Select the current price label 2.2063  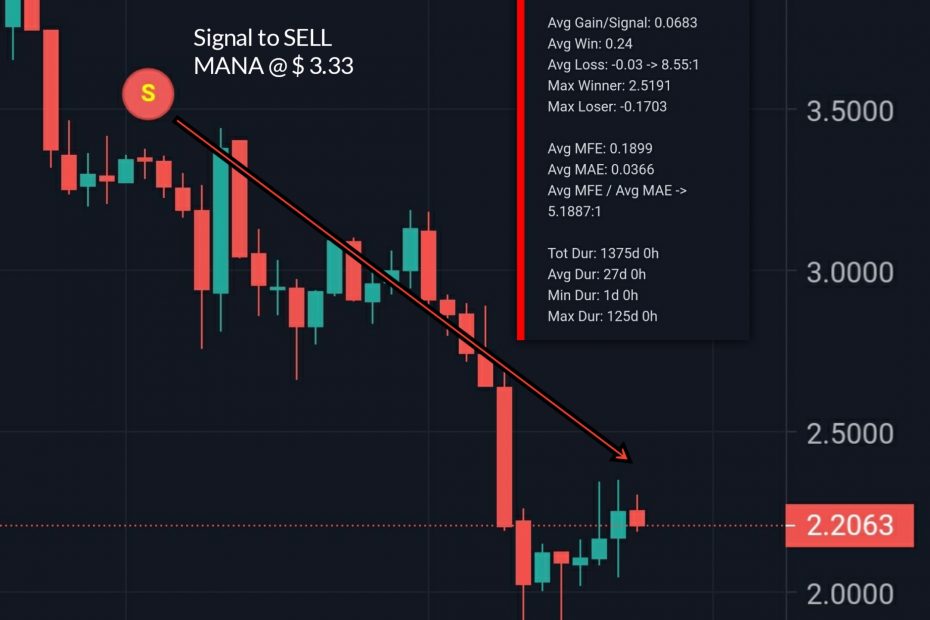click(849, 525)
